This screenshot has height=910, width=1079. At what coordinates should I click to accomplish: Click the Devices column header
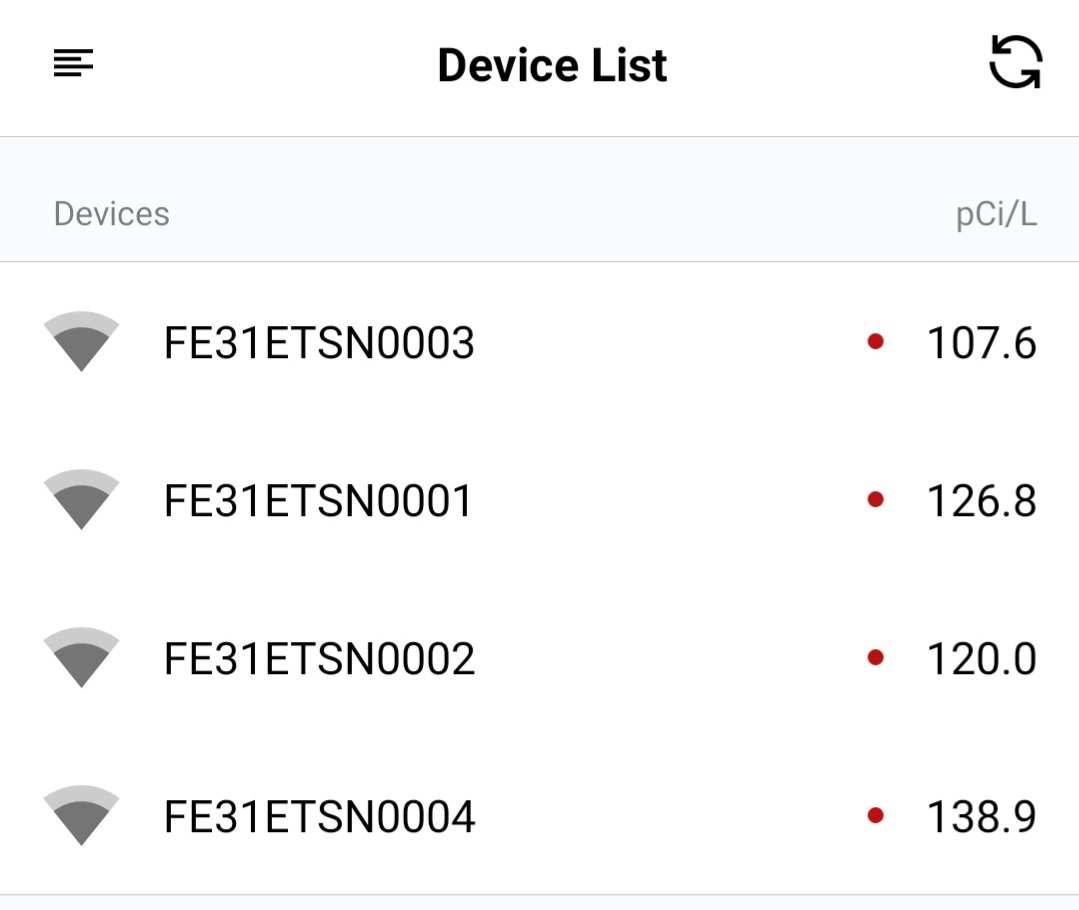coord(111,213)
